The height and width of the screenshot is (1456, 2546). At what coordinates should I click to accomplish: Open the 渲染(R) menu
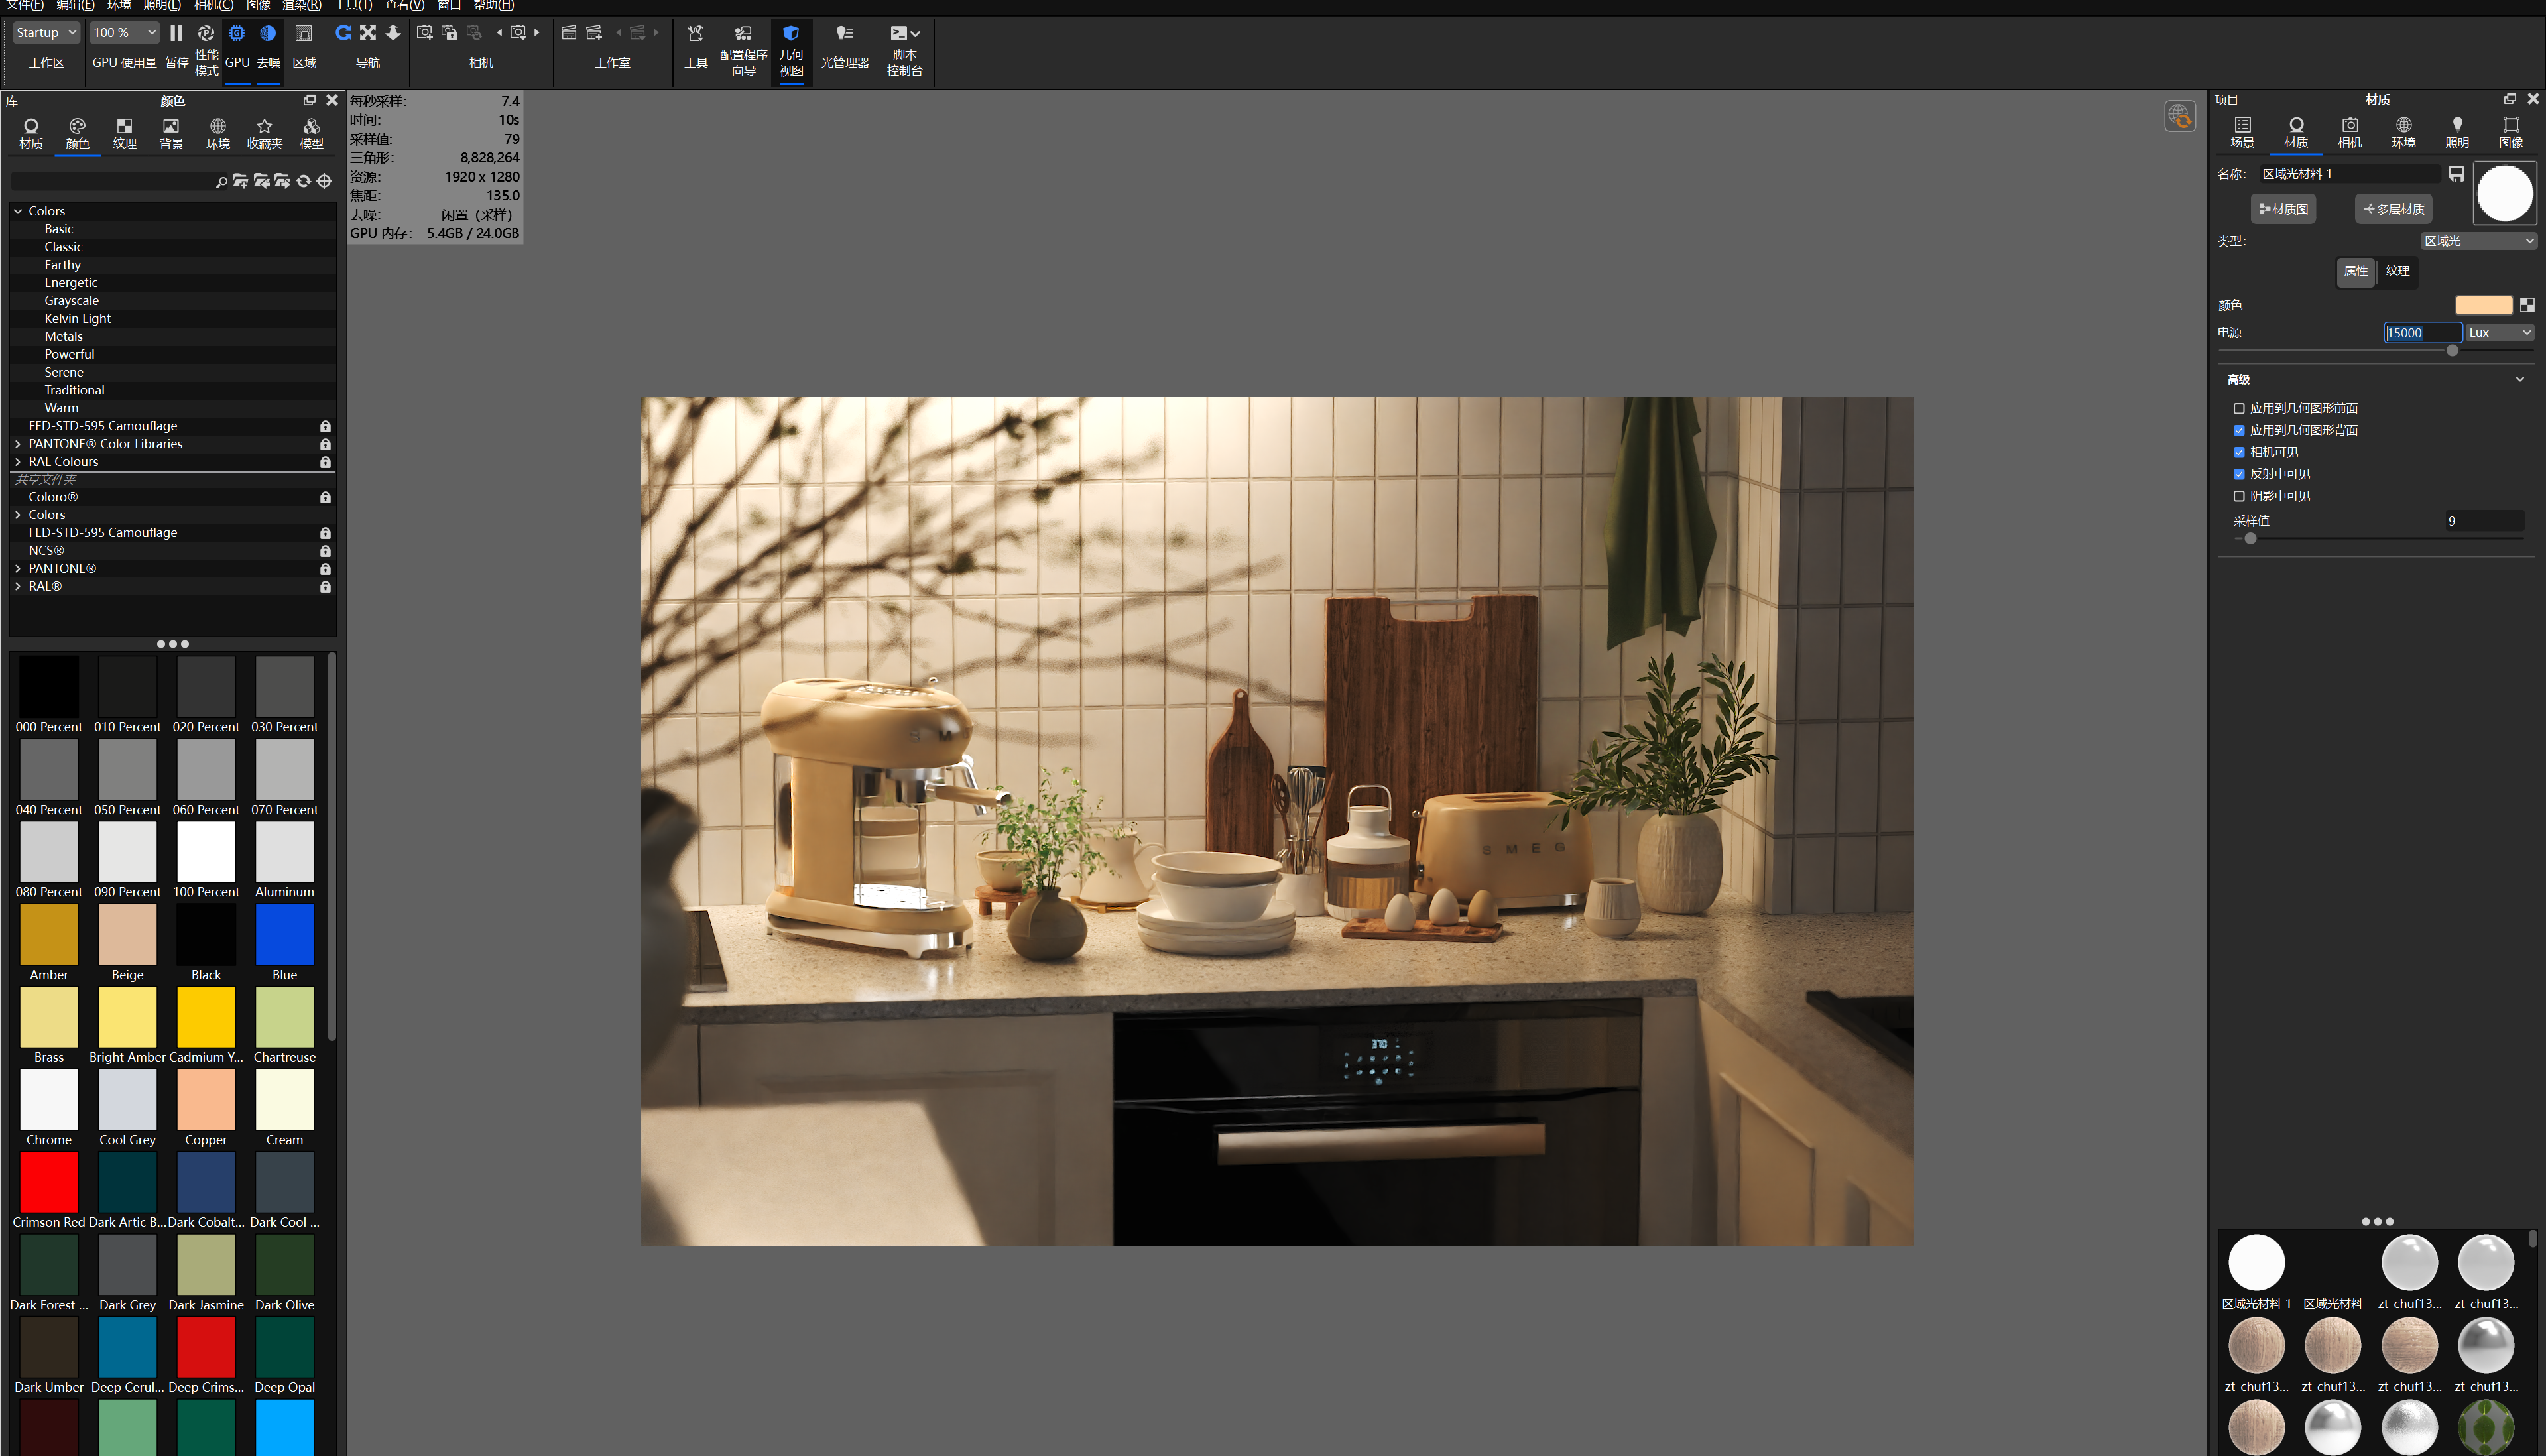[x=301, y=5]
